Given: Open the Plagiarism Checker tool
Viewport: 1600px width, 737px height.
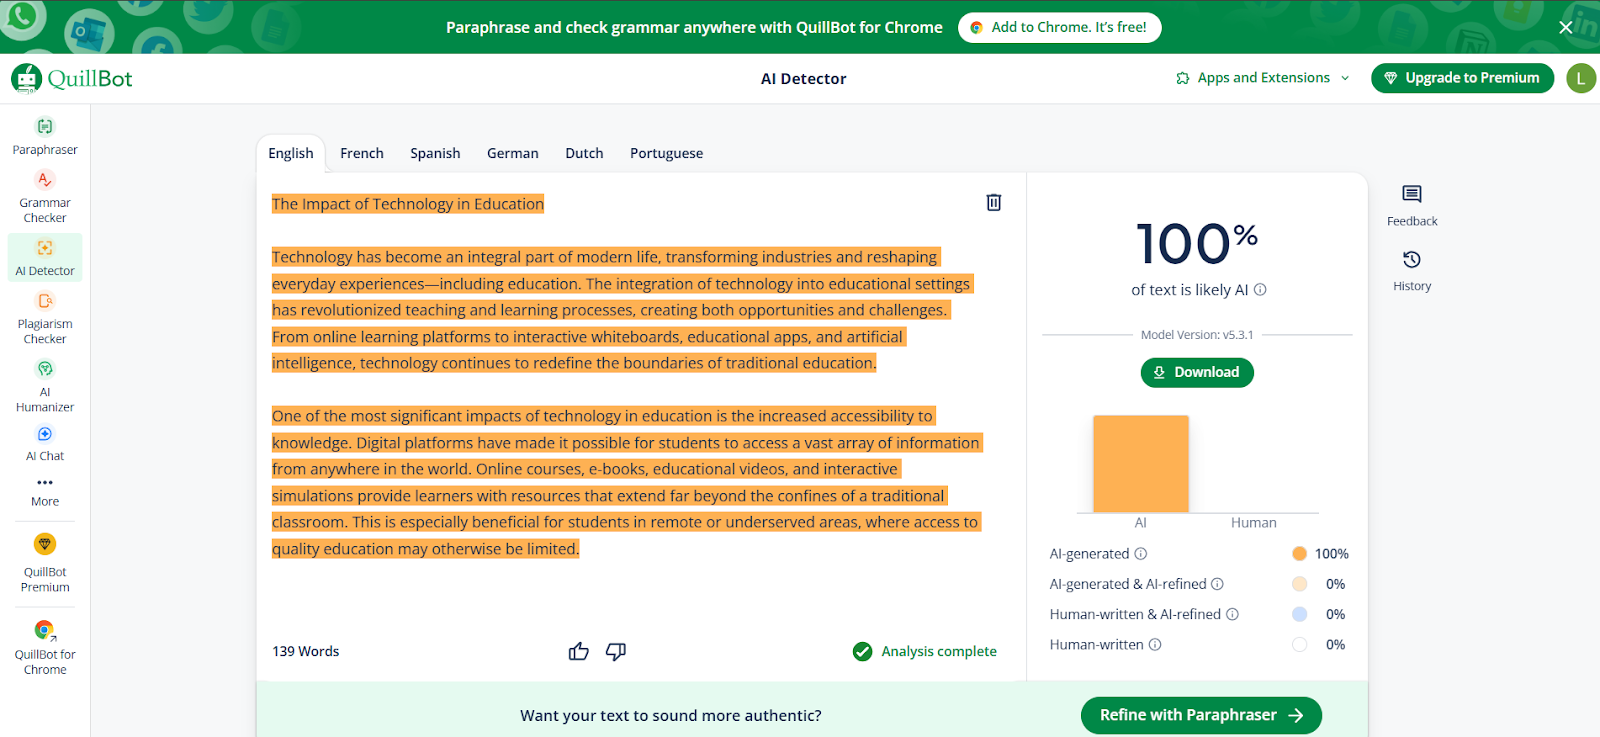Looking at the screenshot, I should pyautogui.click(x=45, y=318).
